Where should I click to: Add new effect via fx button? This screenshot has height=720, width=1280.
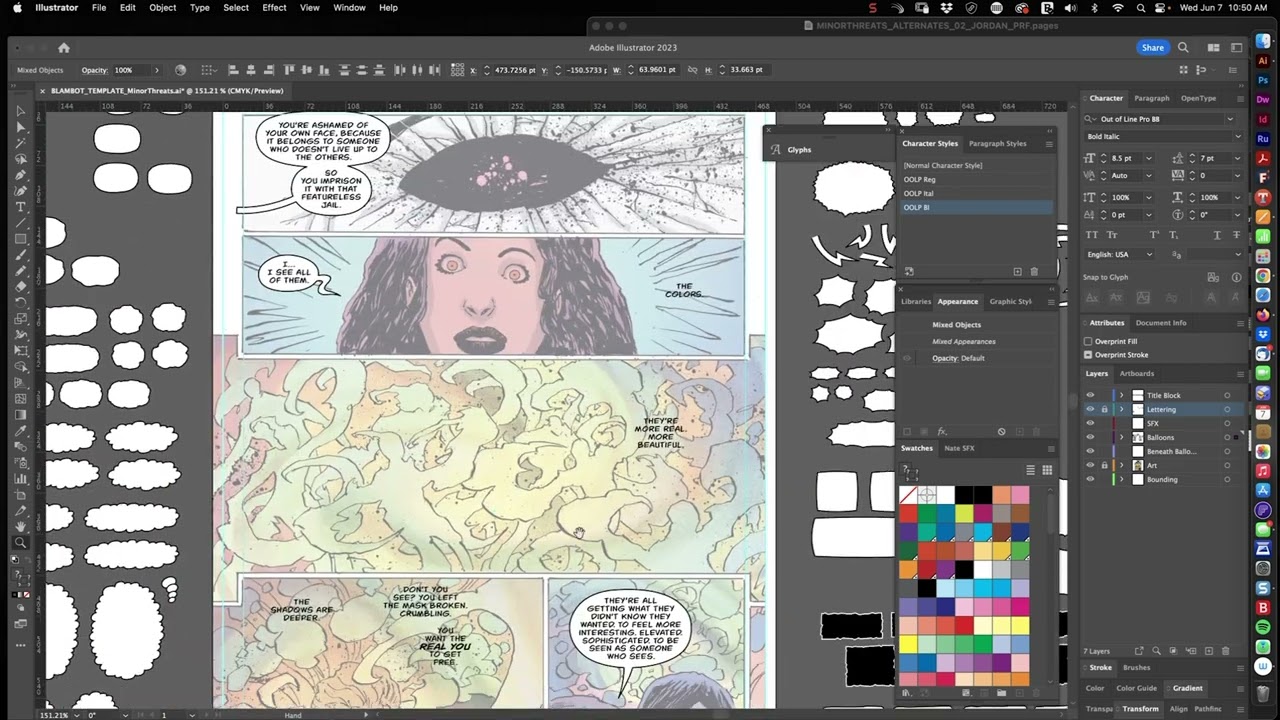coord(942,432)
